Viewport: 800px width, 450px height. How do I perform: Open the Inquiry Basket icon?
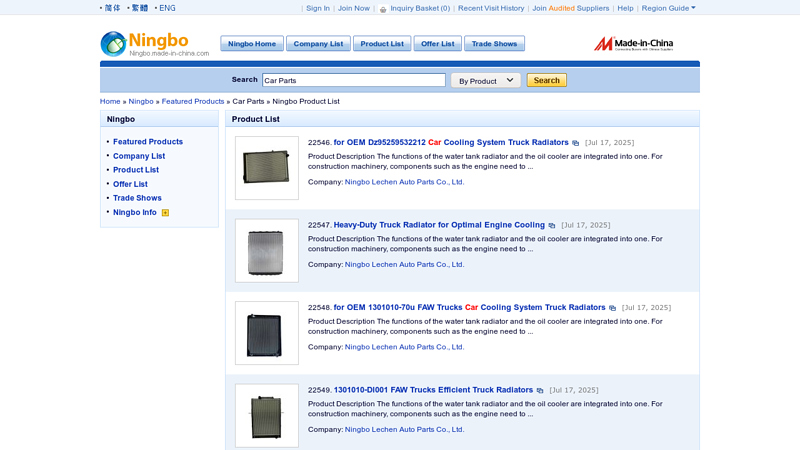(x=383, y=9)
